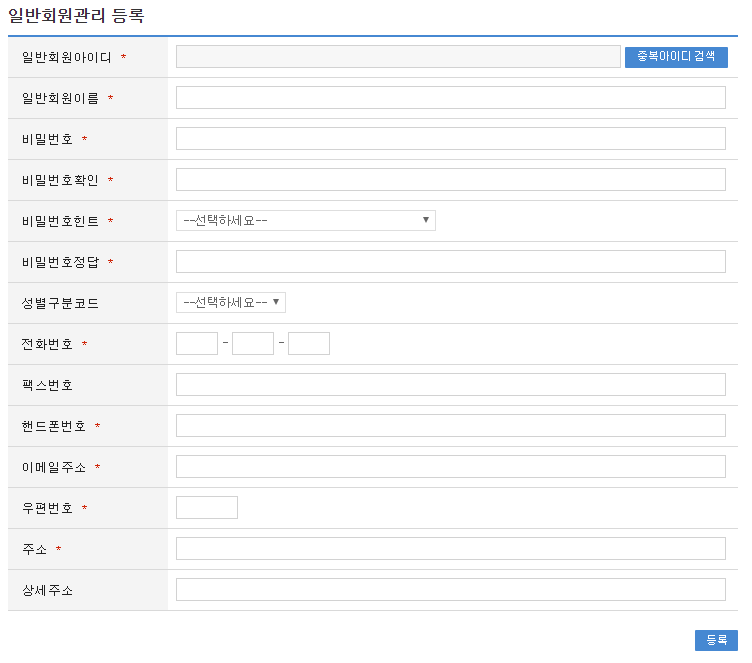Focus the 팩스번호 input field
This screenshot has height=663, width=752.
[450, 385]
